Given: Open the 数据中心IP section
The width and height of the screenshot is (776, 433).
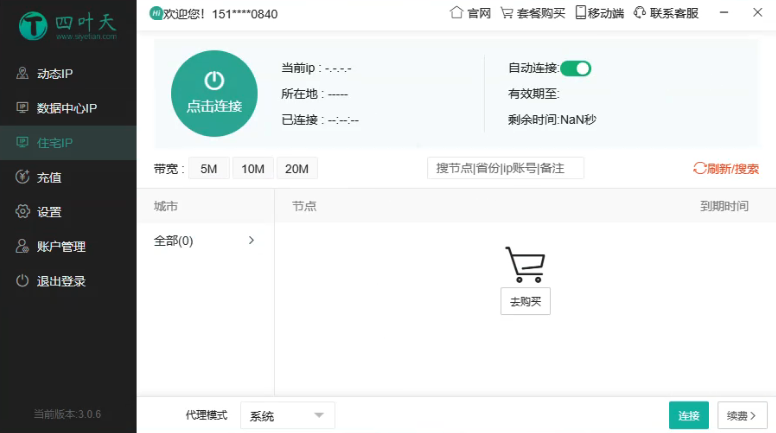Looking at the screenshot, I should 68,108.
